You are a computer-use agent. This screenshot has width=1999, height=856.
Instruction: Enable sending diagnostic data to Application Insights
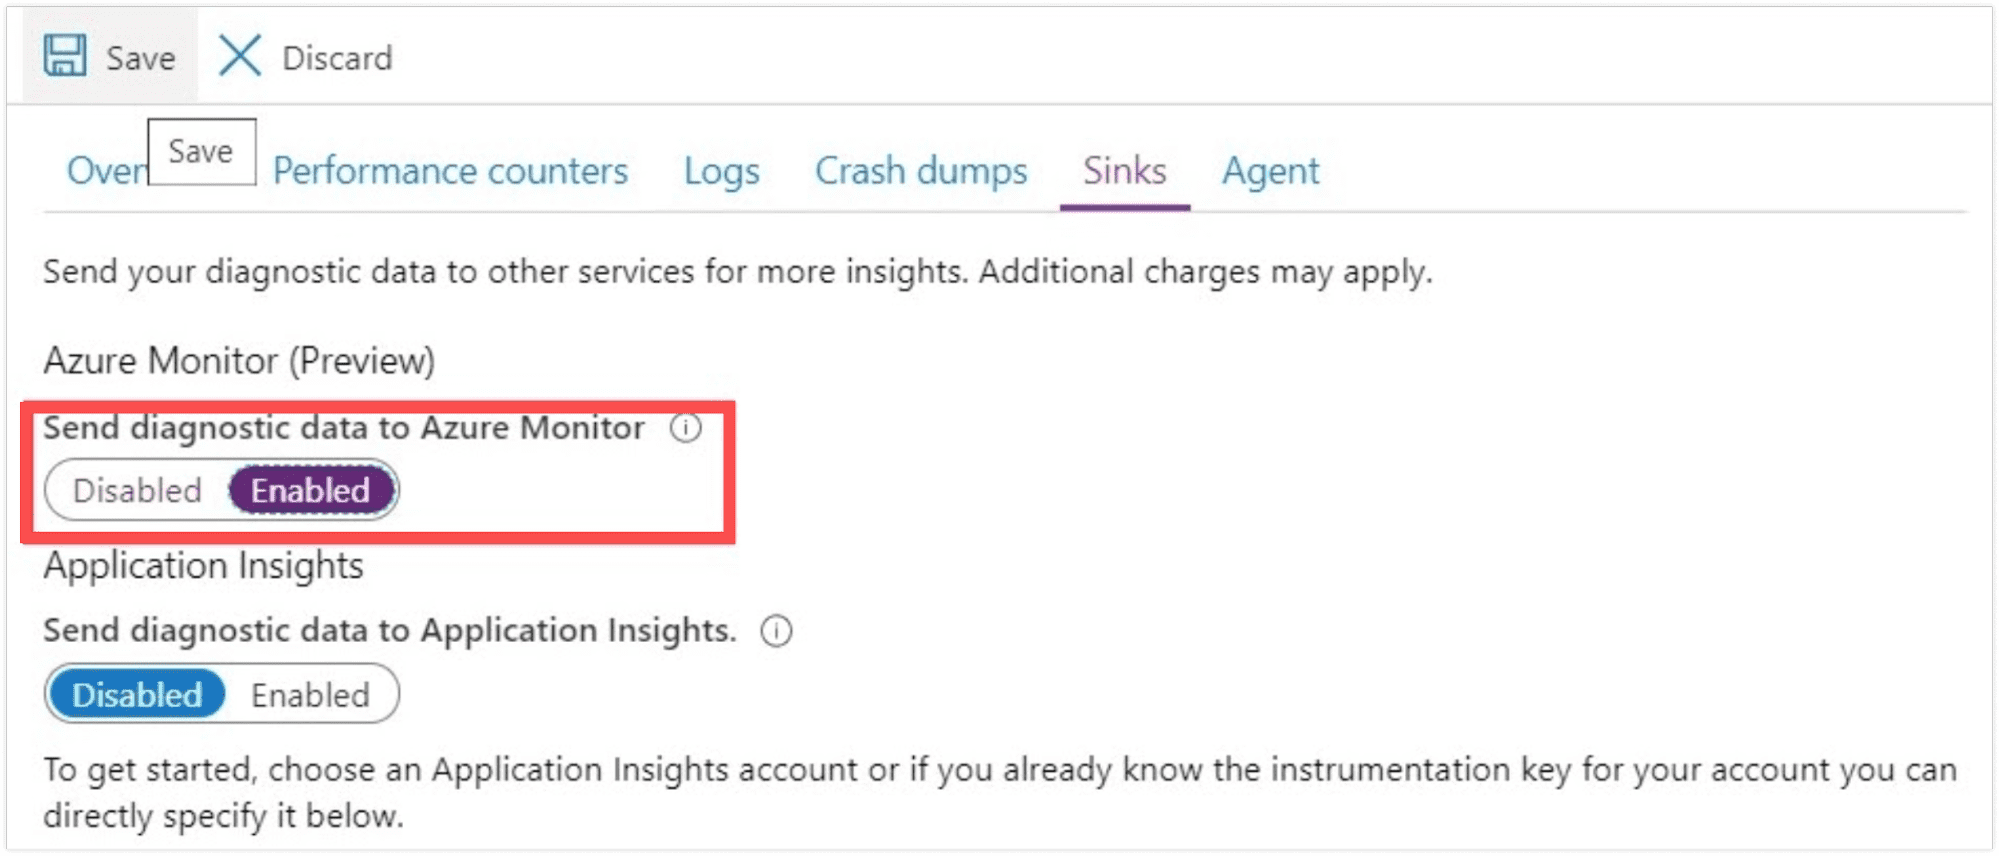[x=310, y=695]
